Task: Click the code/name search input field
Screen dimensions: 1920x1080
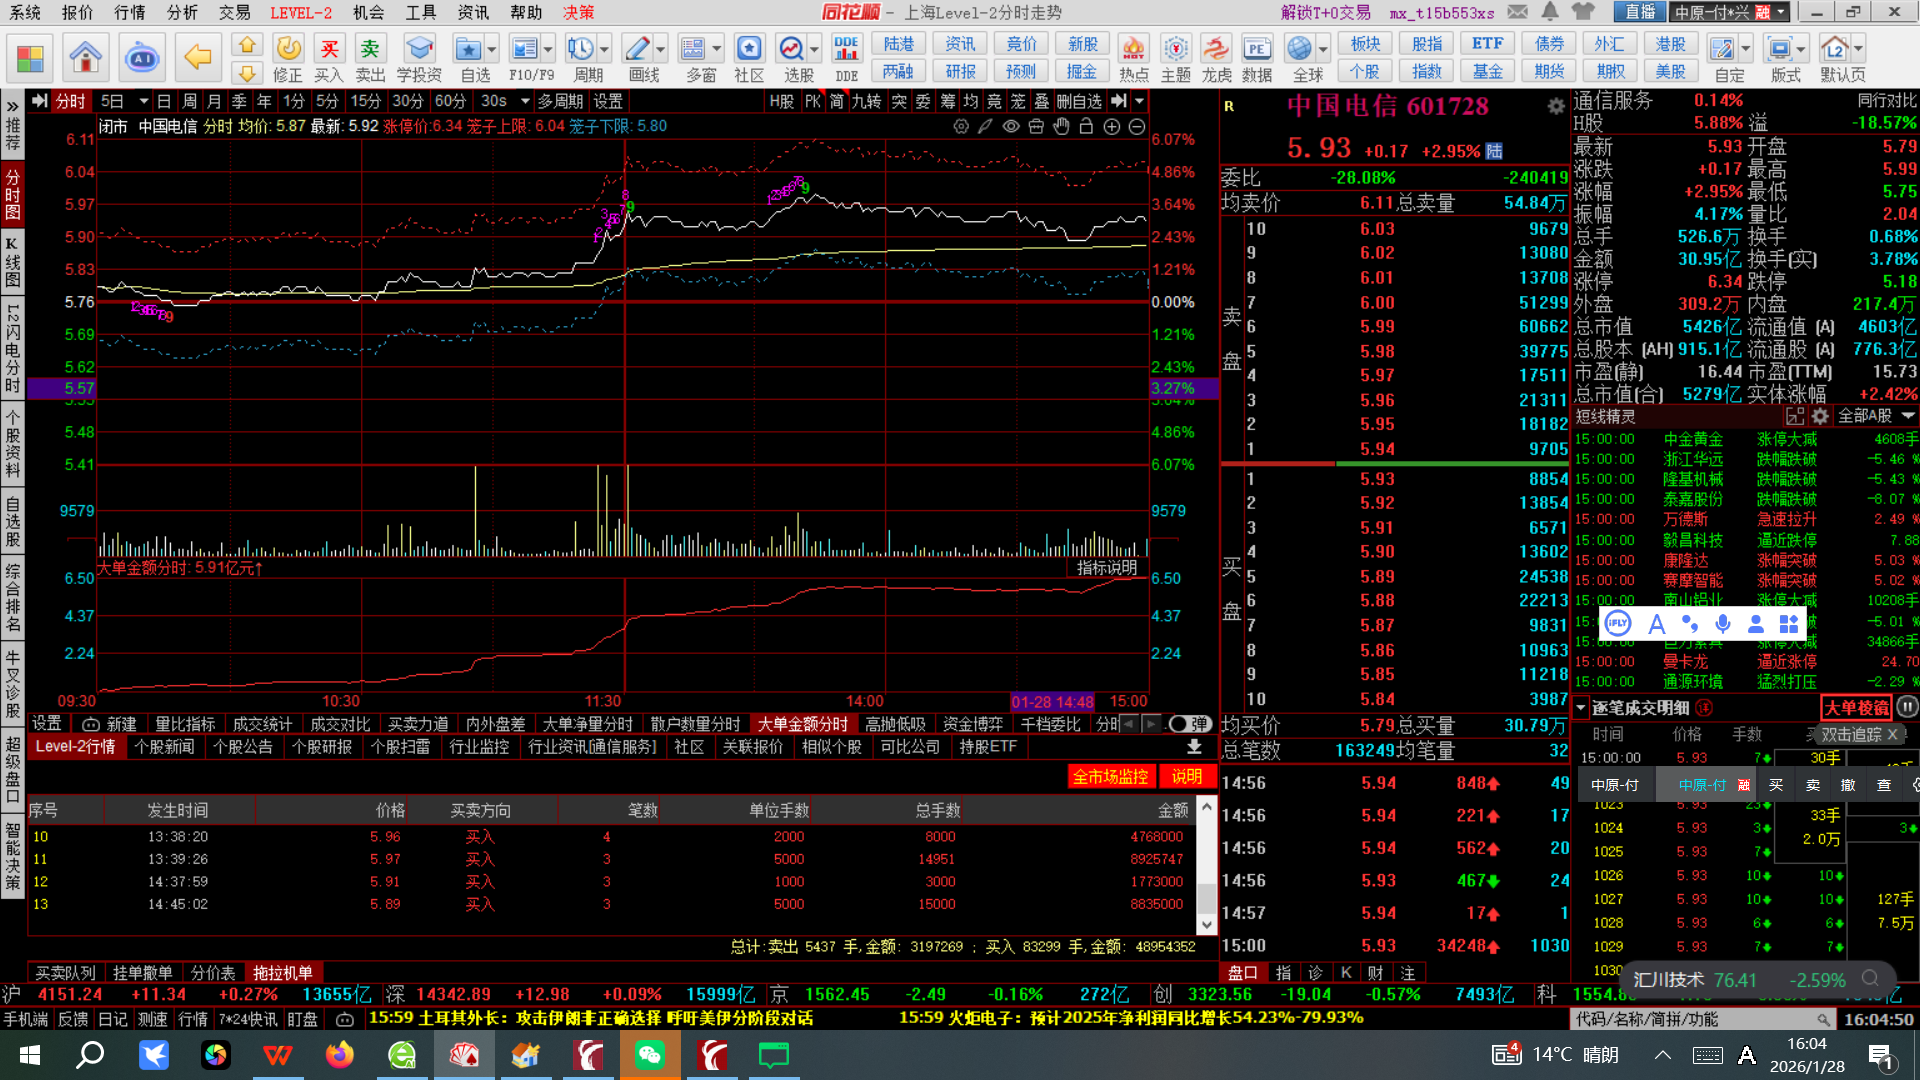Action: tap(1692, 1019)
